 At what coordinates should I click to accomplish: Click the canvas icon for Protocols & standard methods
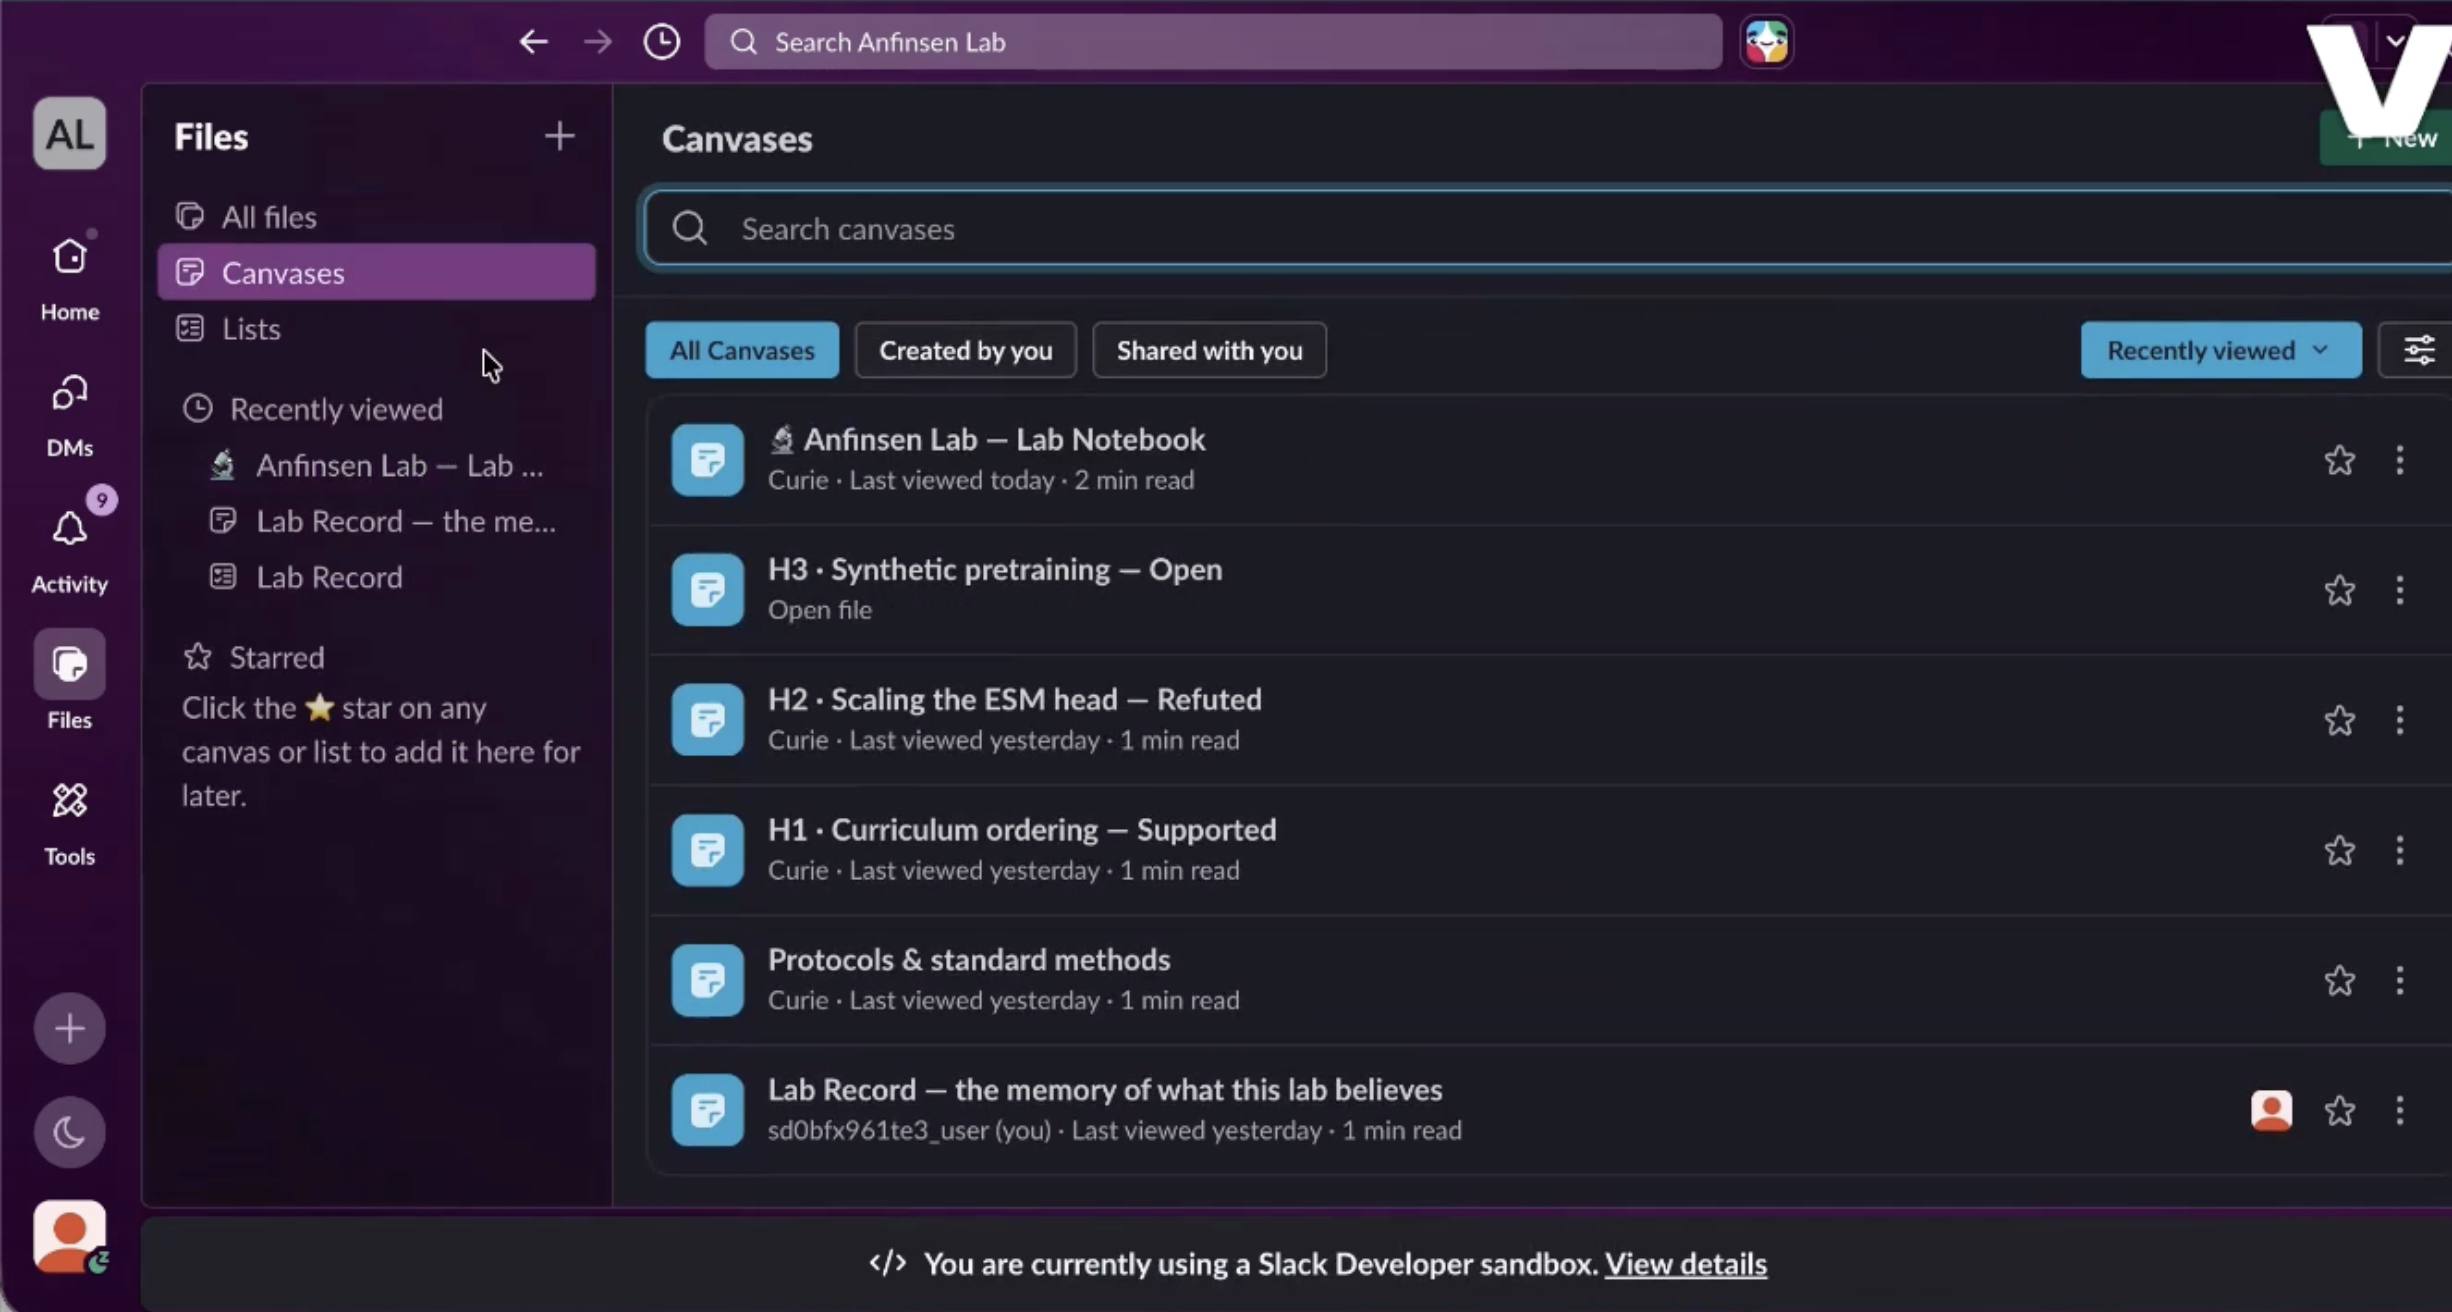click(x=707, y=980)
